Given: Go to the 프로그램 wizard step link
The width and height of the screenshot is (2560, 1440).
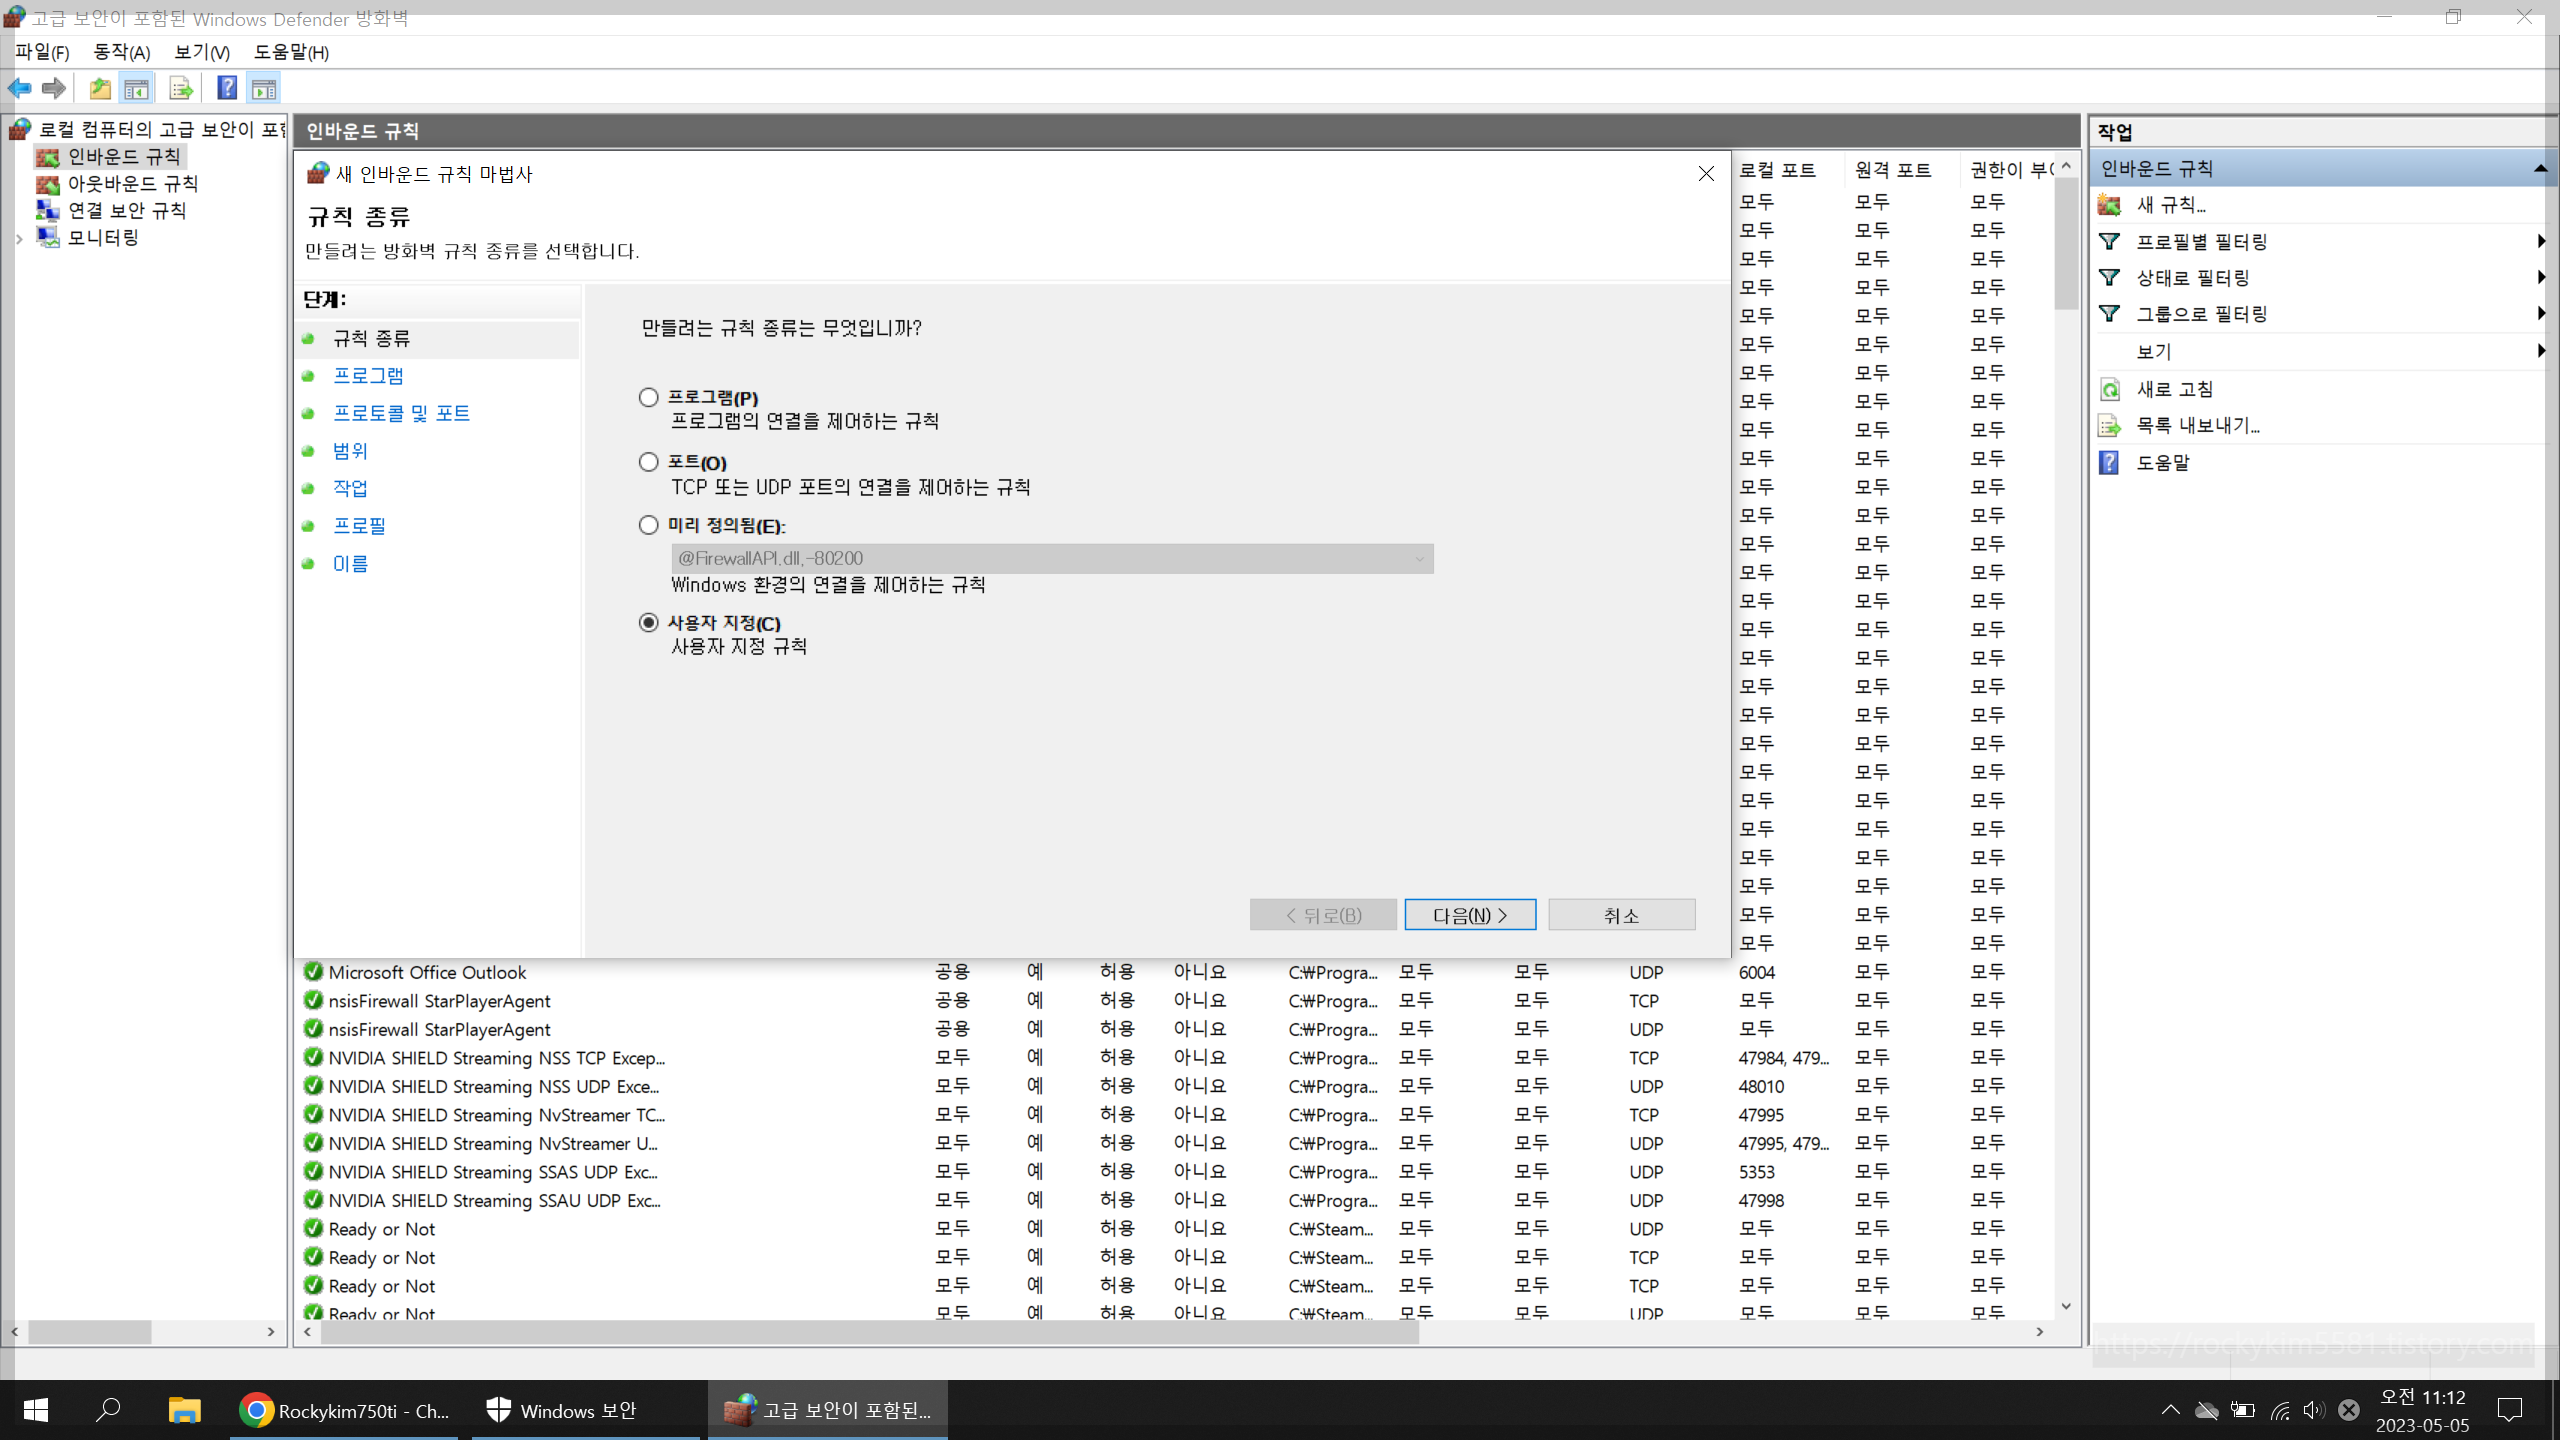Looking at the screenshot, I should click(368, 376).
